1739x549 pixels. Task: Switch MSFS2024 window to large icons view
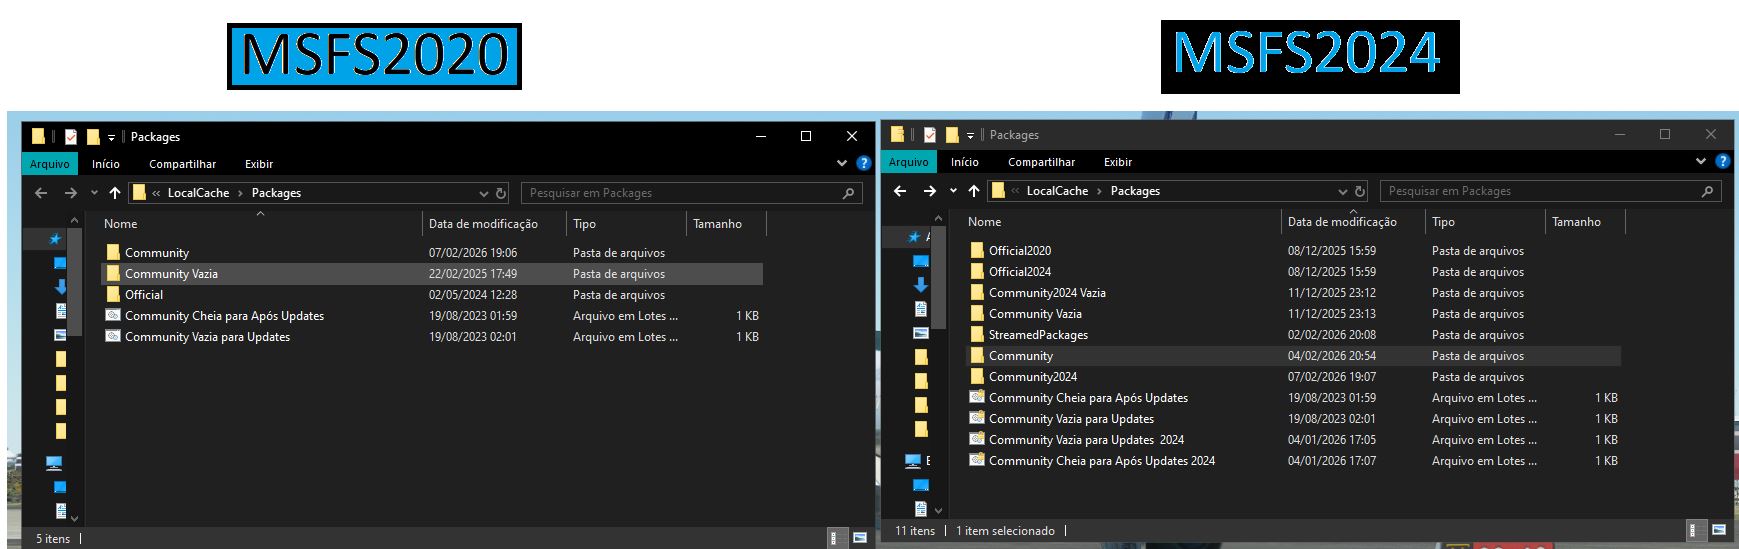click(x=1718, y=530)
